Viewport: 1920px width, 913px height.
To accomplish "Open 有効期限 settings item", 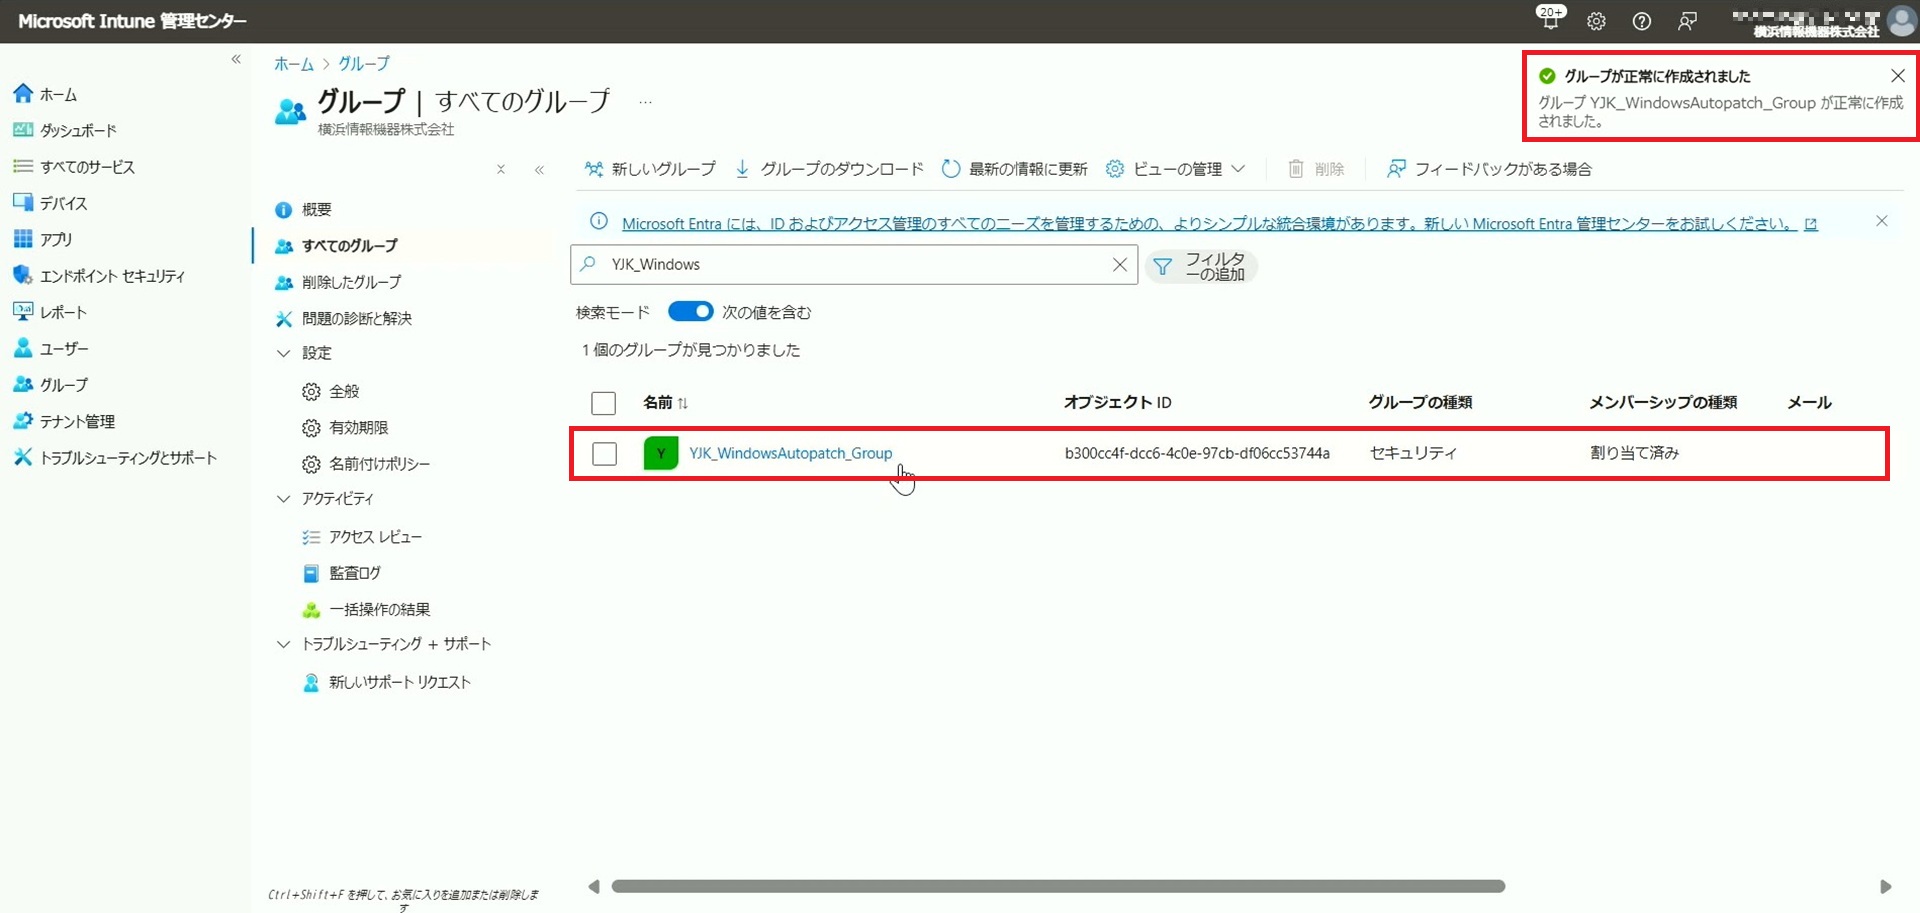I will click(x=345, y=427).
